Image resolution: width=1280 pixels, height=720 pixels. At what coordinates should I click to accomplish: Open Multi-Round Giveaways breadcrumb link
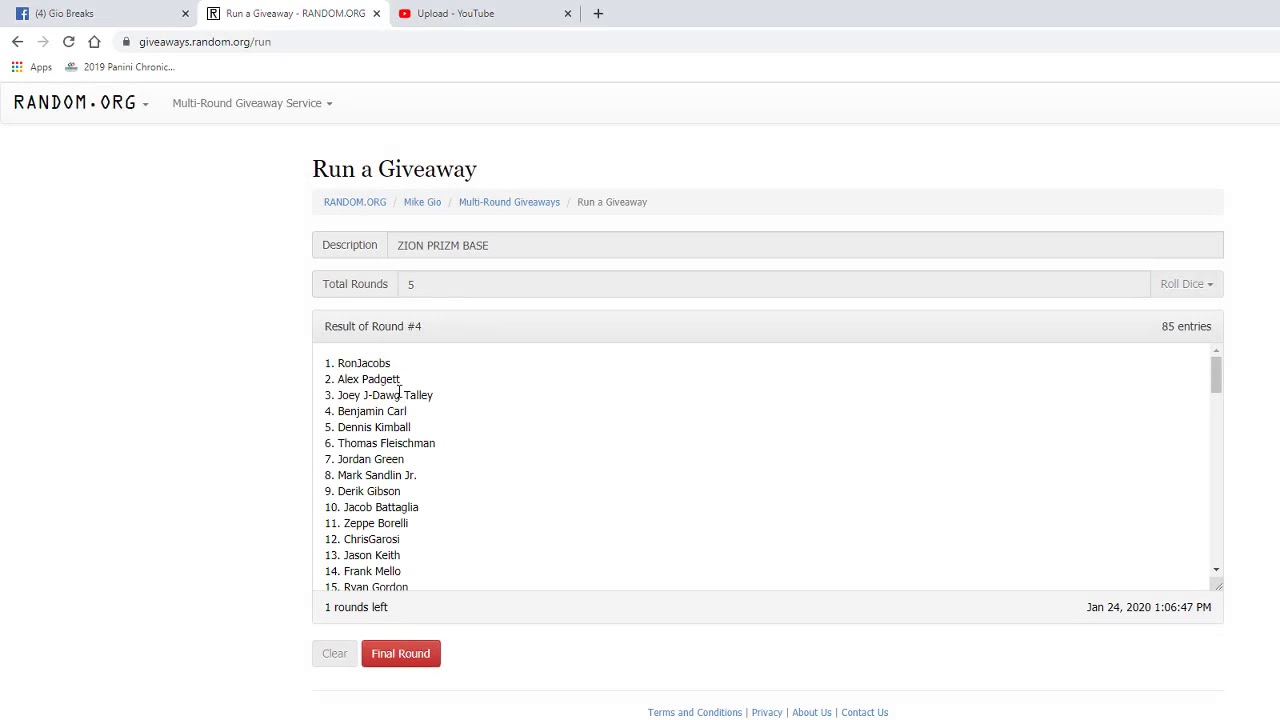pyautogui.click(x=509, y=202)
